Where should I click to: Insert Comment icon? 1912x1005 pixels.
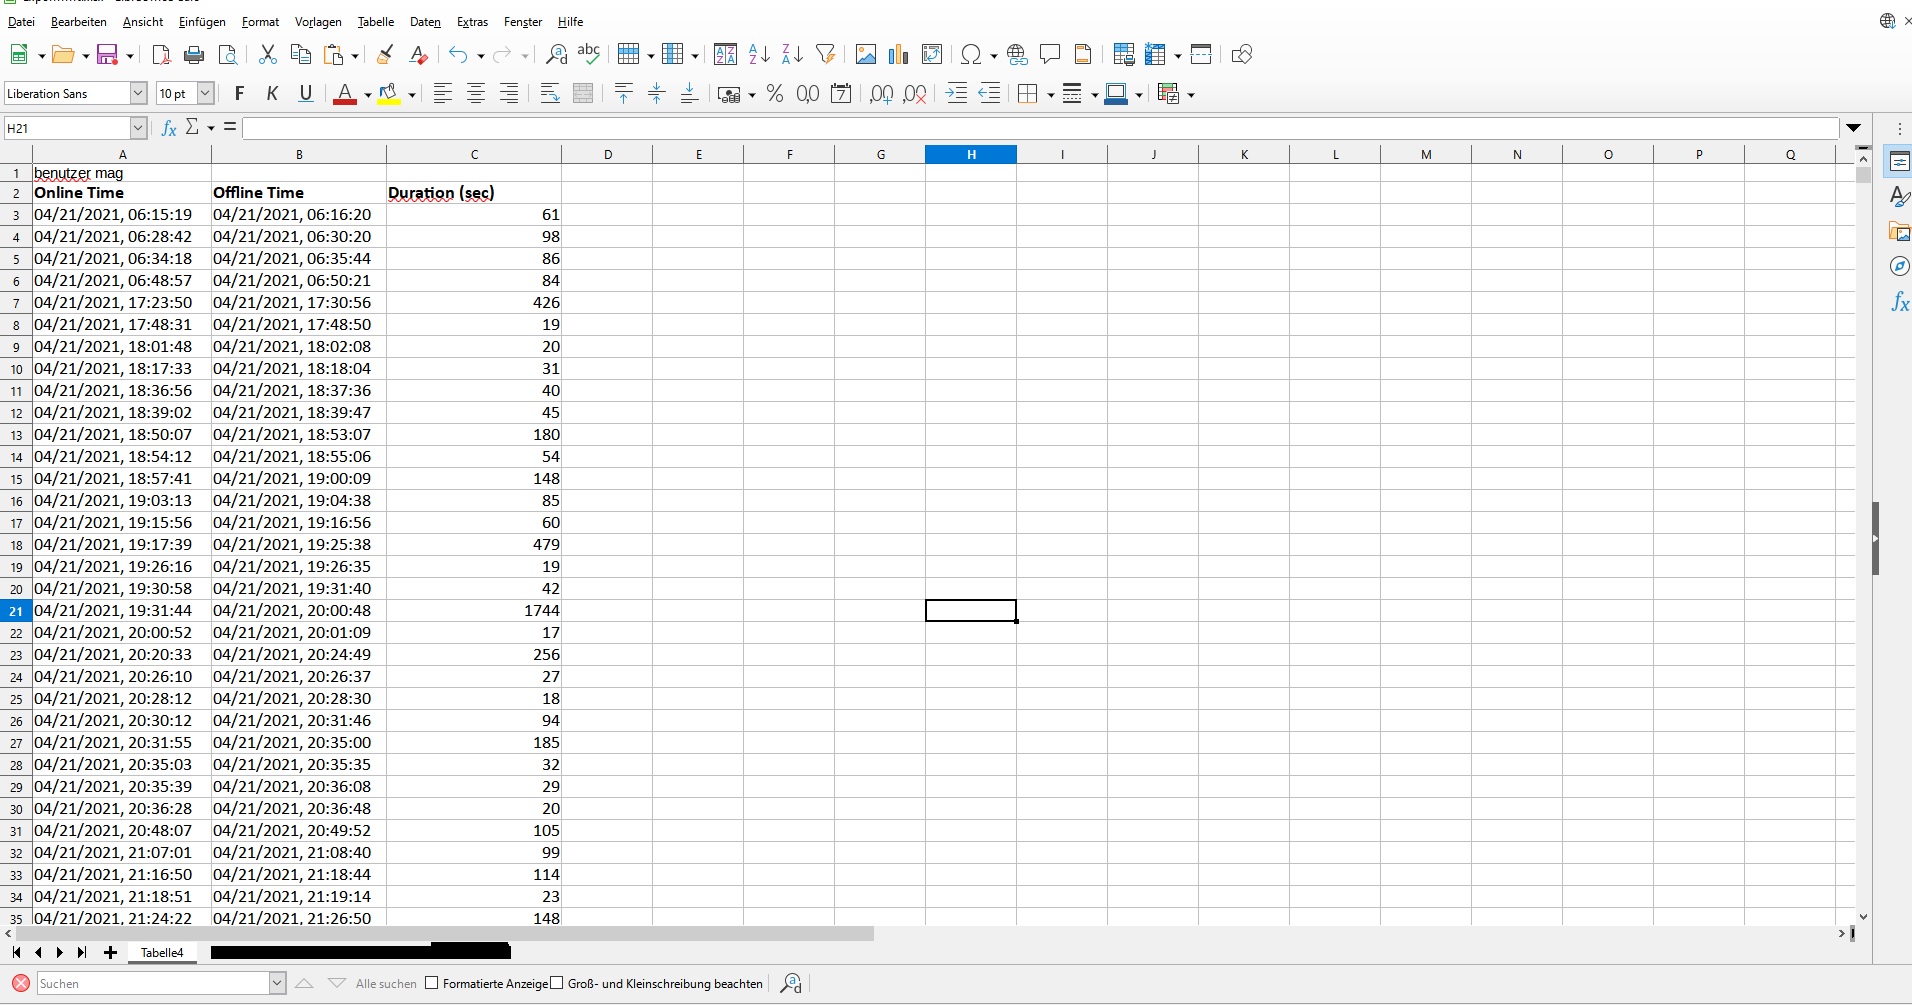coord(1050,55)
